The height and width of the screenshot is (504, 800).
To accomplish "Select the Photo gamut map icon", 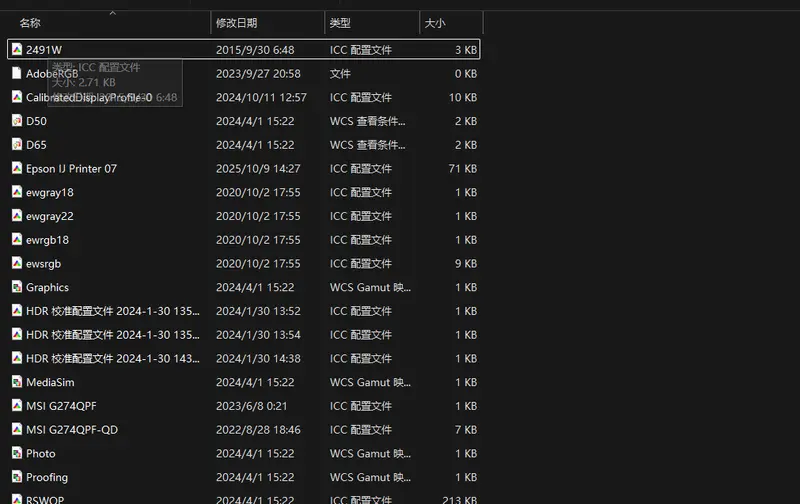I will (17, 453).
